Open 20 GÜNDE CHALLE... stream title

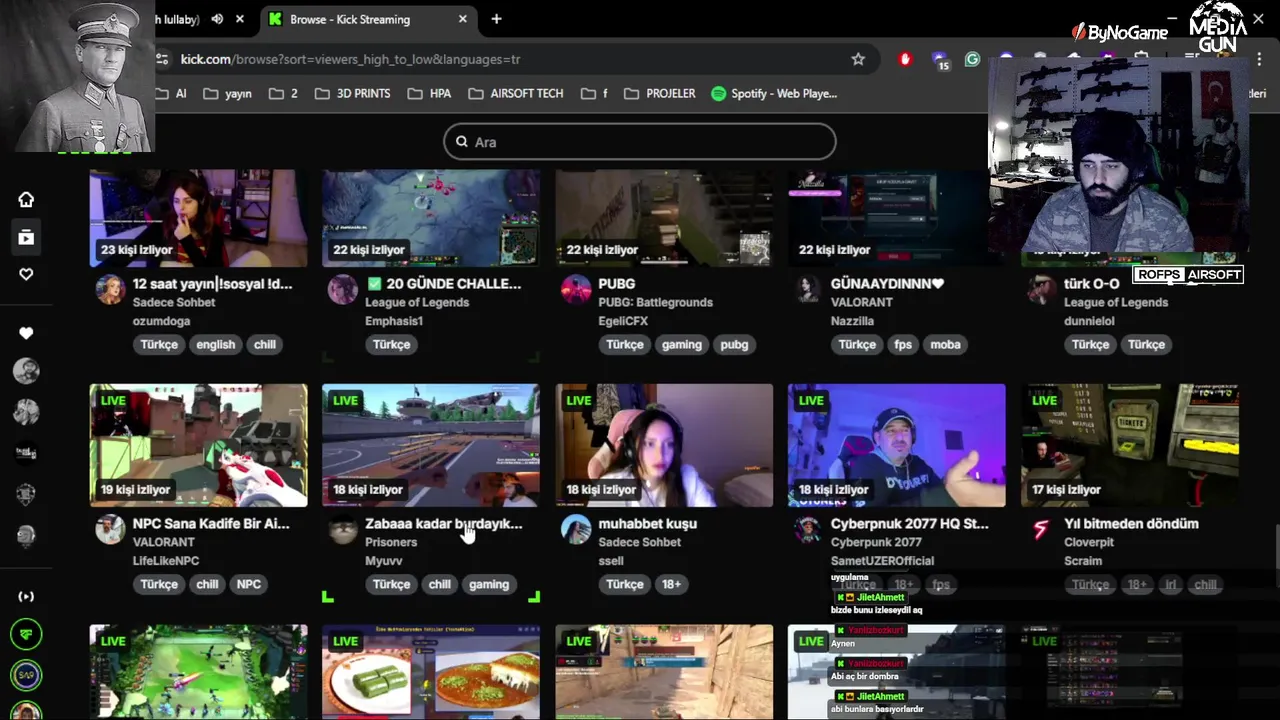coord(444,283)
